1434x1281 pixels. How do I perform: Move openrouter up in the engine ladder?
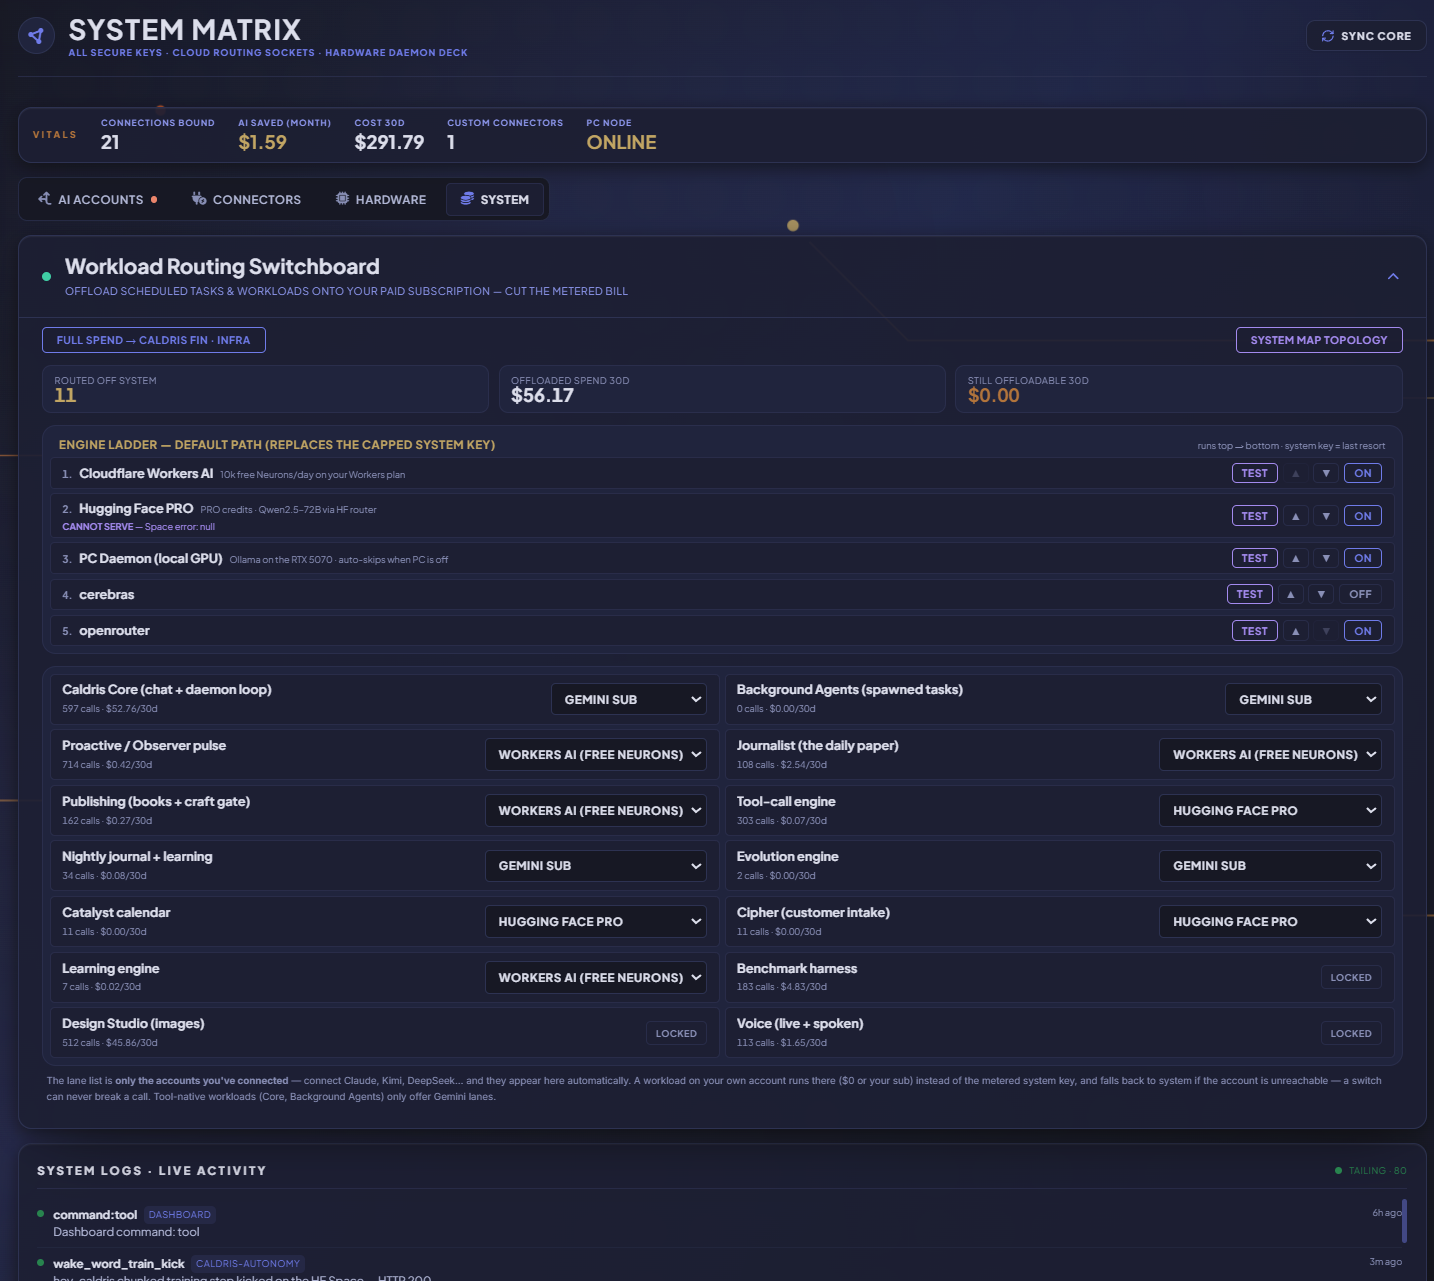(x=1296, y=631)
